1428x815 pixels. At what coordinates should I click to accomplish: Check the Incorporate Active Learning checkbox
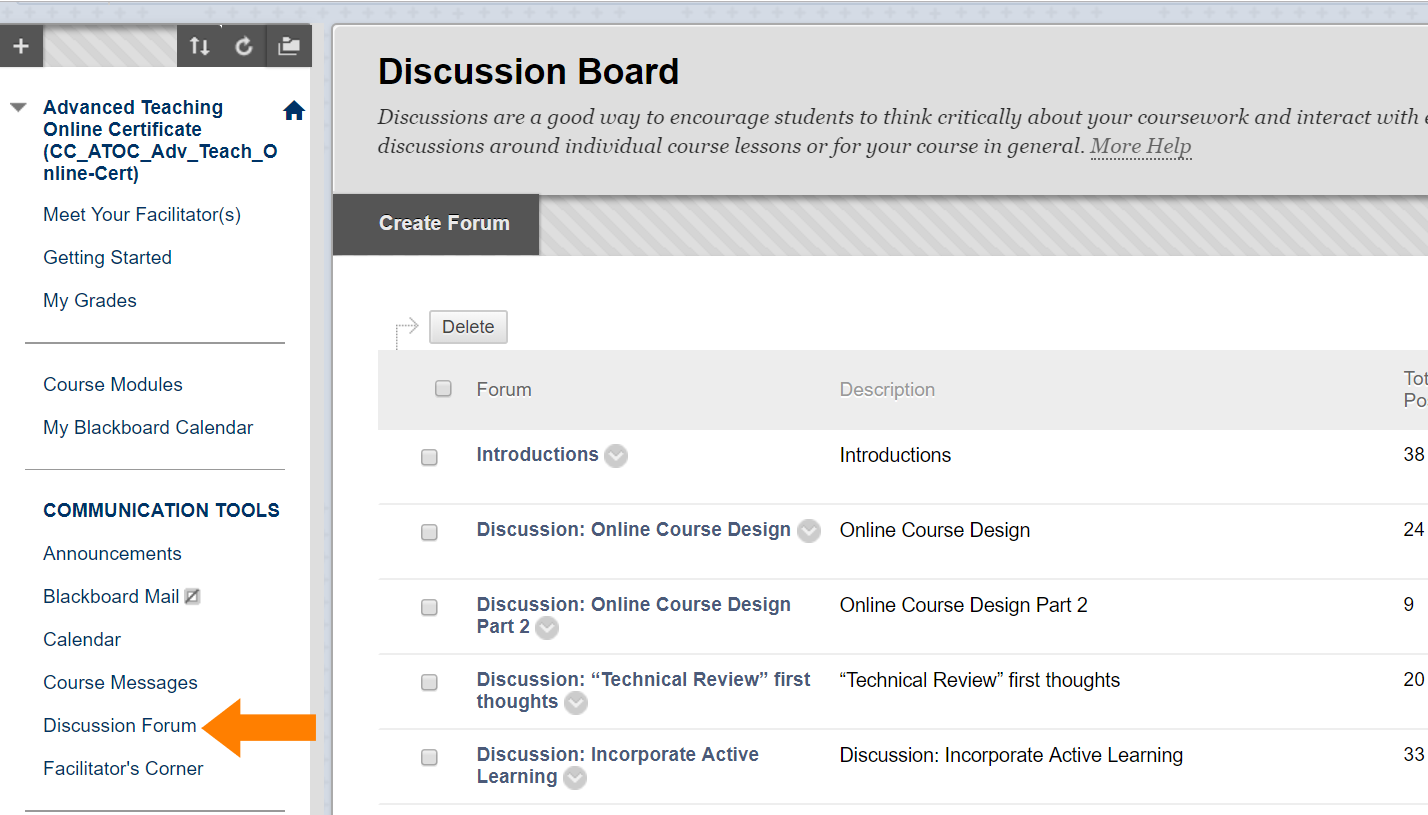pyautogui.click(x=429, y=757)
